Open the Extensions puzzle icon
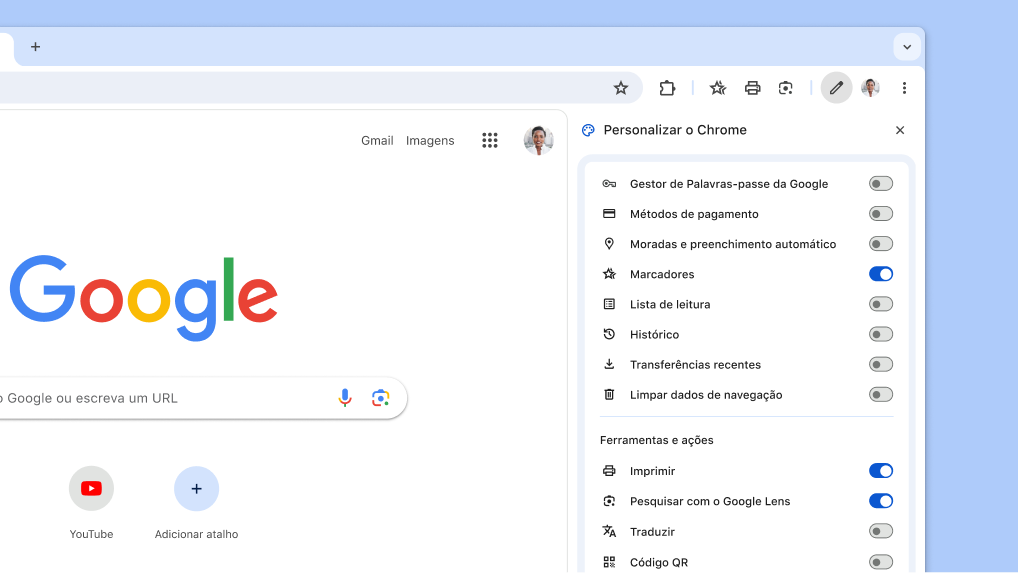The height and width of the screenshot is (573, 1018). pos(667,88)
